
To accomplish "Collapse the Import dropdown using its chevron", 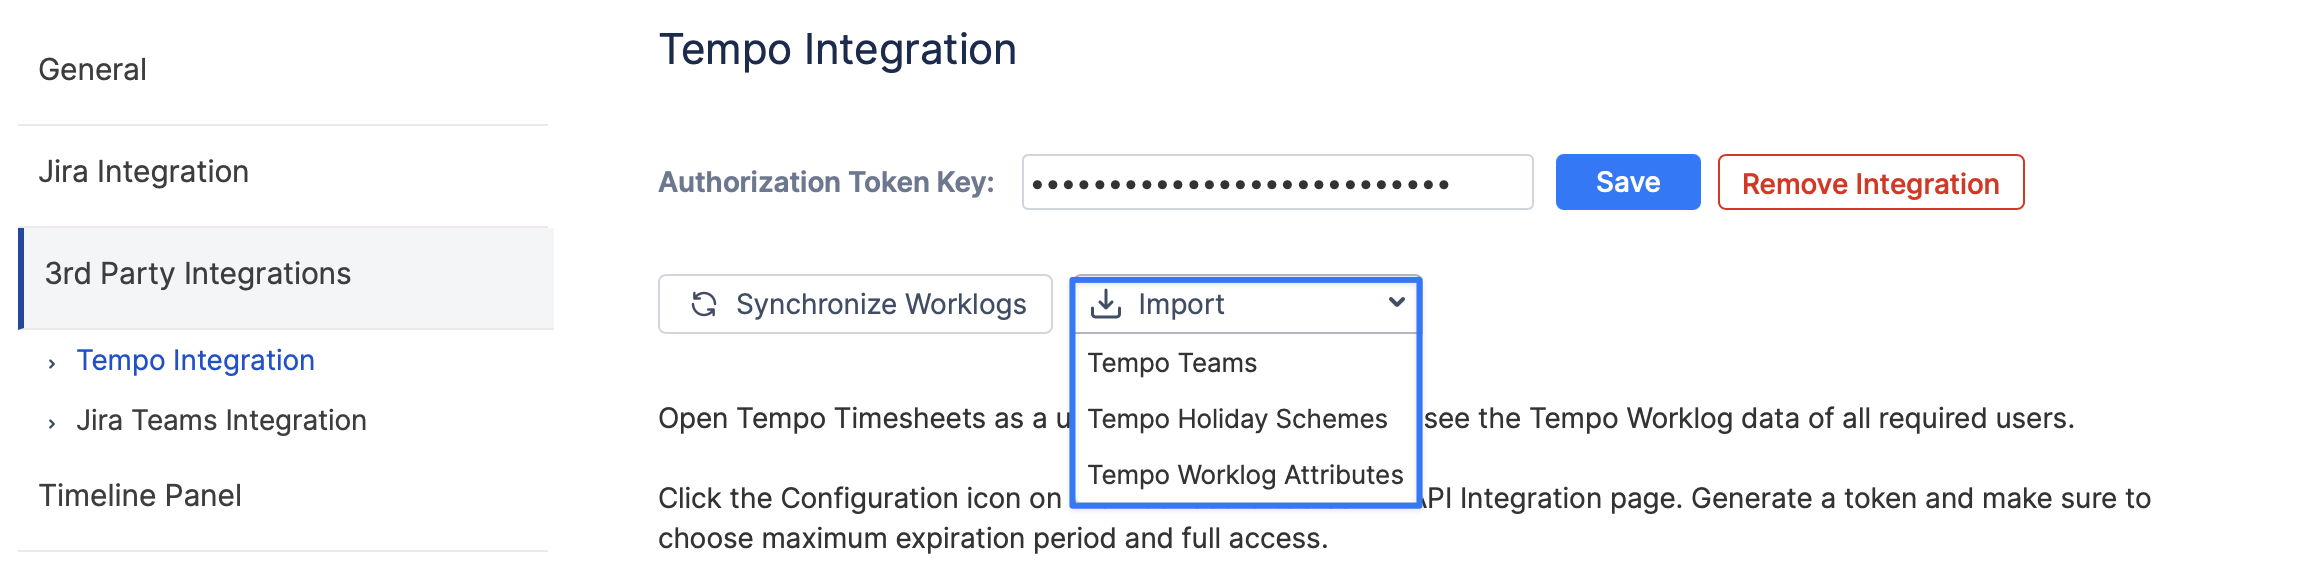I will pyautogui.click(x=1396, y=303).
